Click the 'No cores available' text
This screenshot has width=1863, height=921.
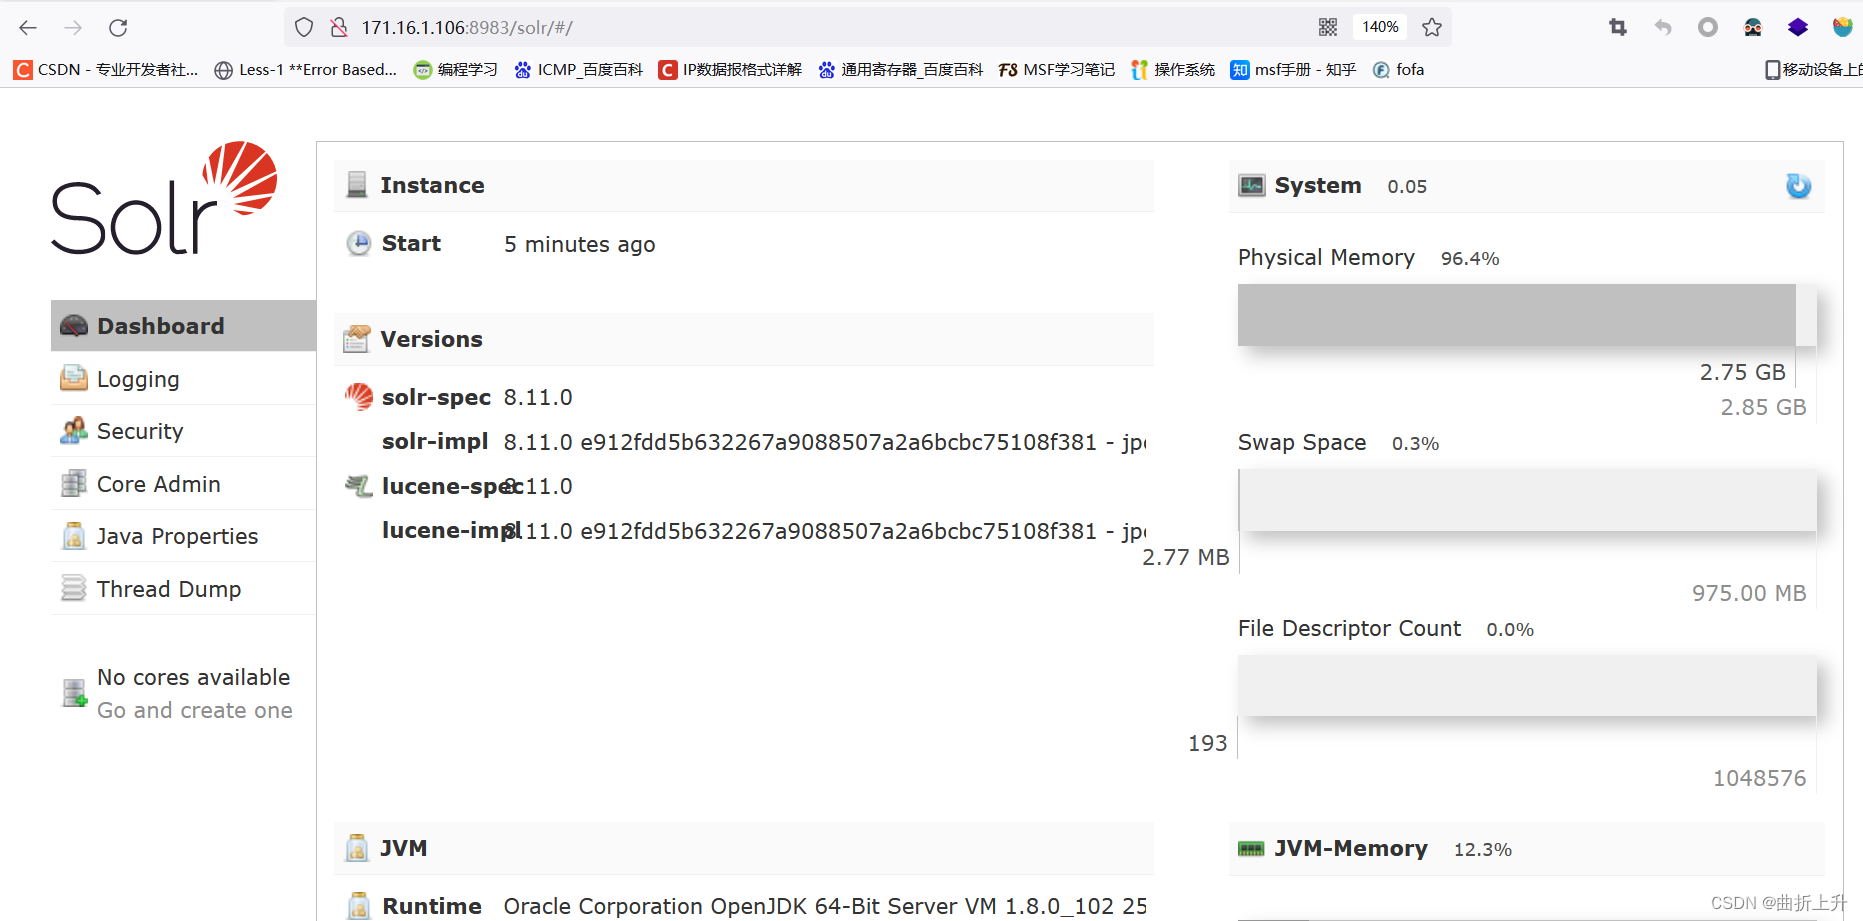pos(193,677)
